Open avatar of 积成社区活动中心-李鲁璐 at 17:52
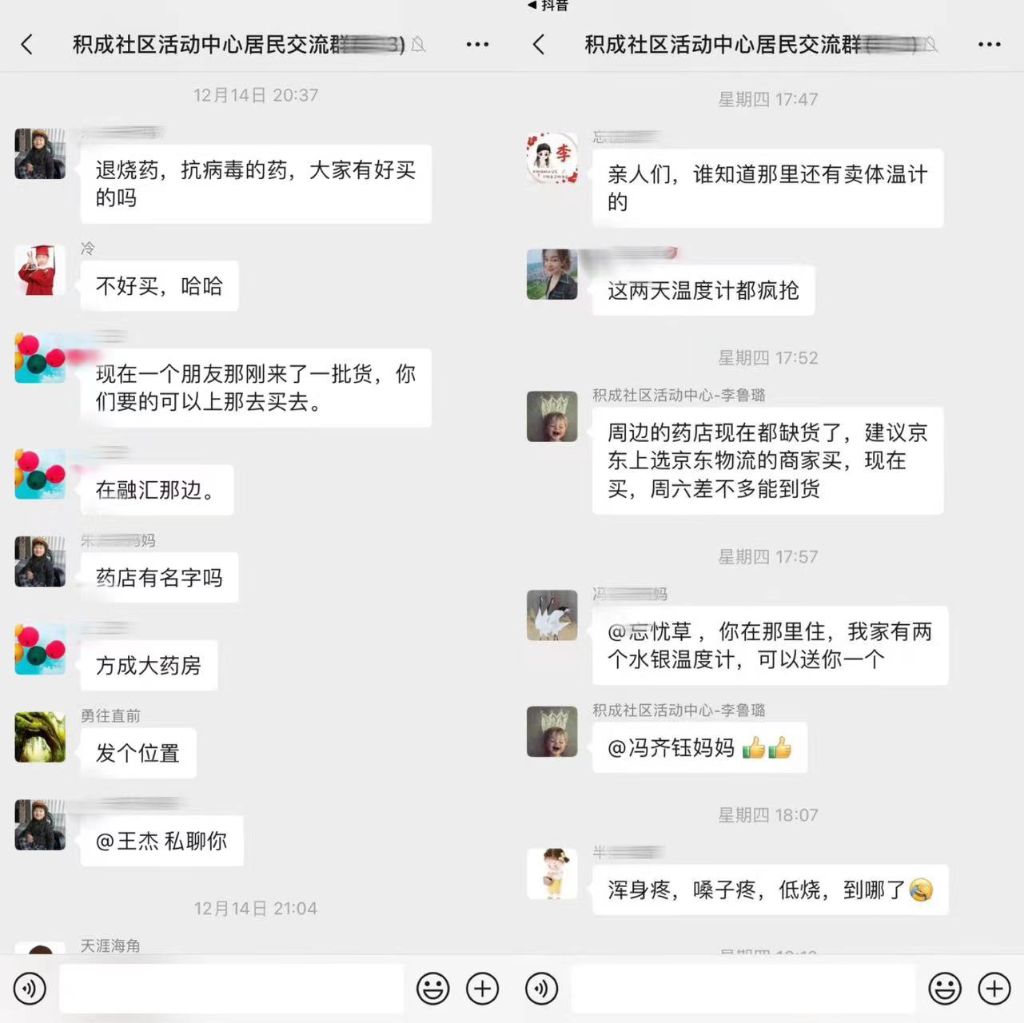Viewport: 1024px width, 1023px height. click(x=552, y=416)
